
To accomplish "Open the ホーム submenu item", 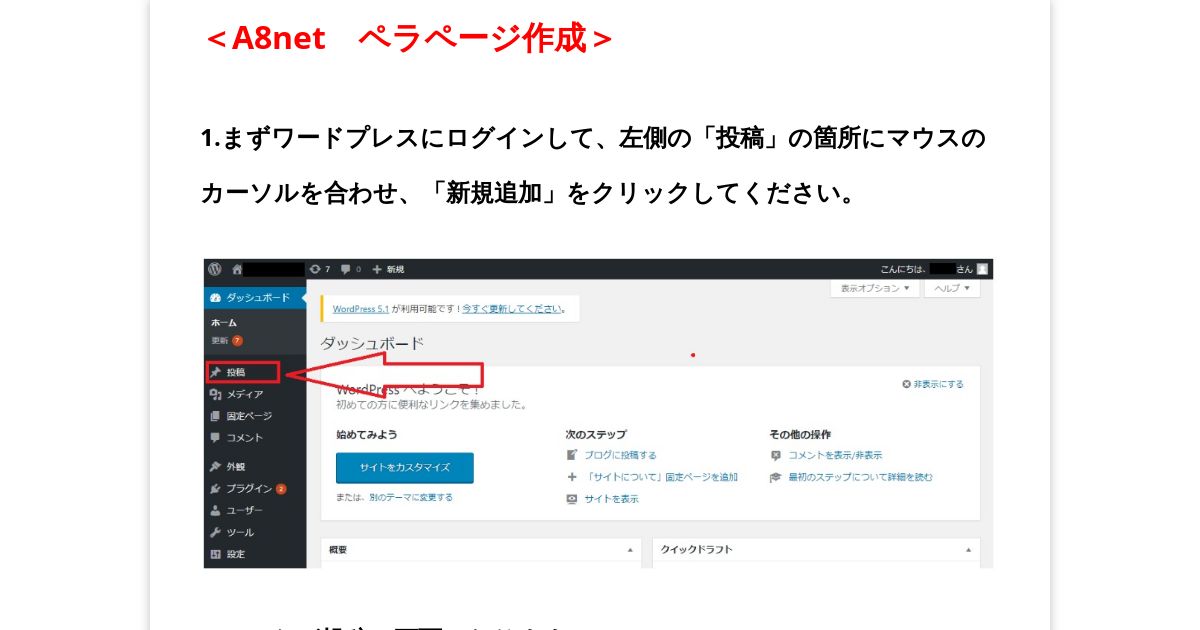I will tap(224, 323).
